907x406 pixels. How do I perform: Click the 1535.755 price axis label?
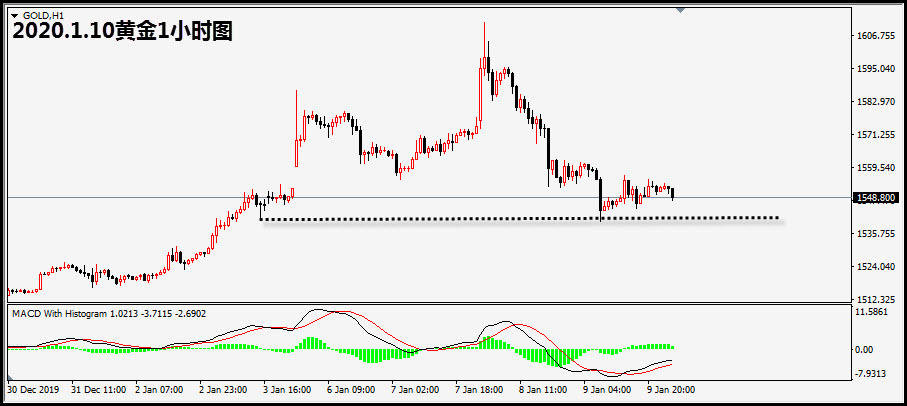(875, 234)
